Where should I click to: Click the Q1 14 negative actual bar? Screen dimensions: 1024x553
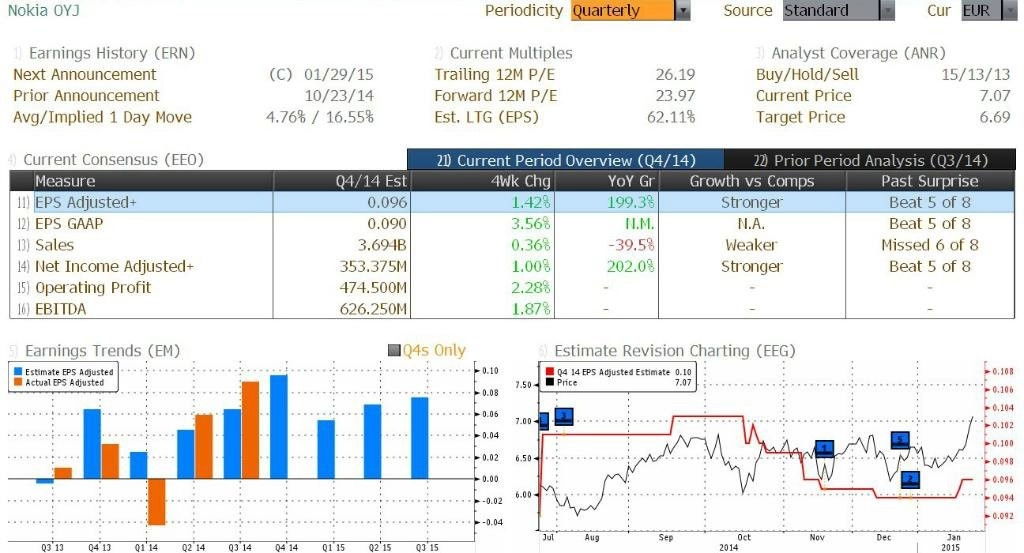coord(156,502)
